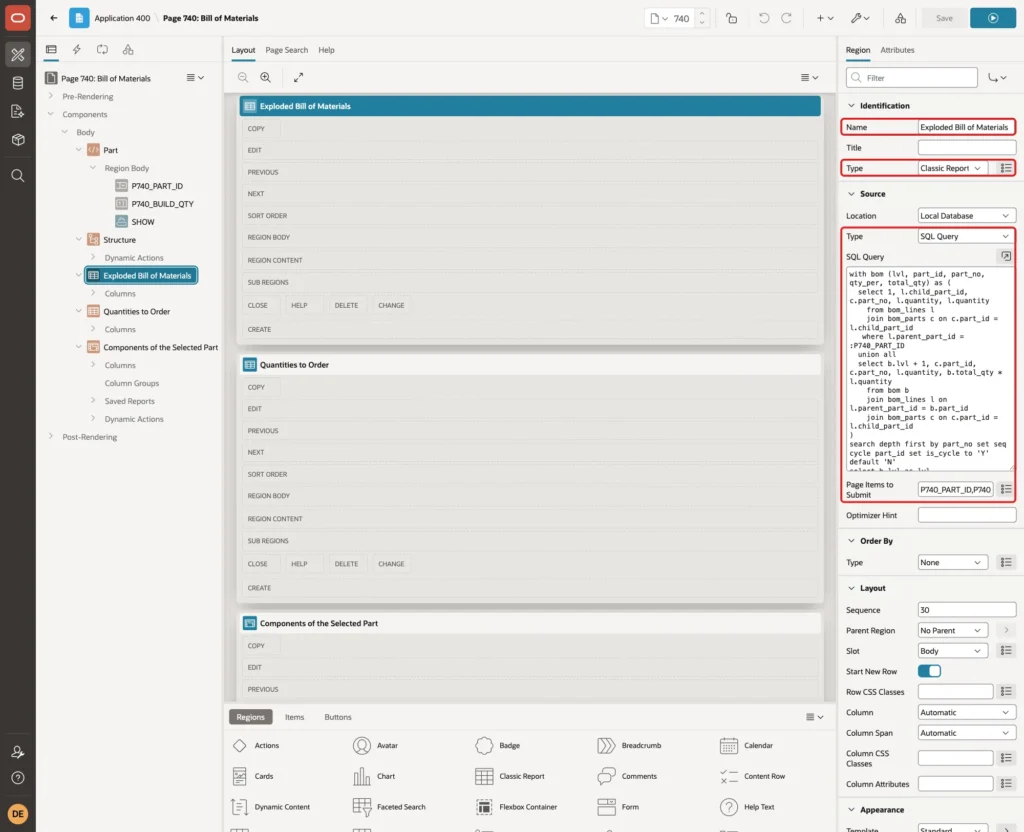The height and width of the screenshot is (832, 1024).
Task: Open the Order By Type dropdown
Action: pyautogui.click(x=952, y=562)
